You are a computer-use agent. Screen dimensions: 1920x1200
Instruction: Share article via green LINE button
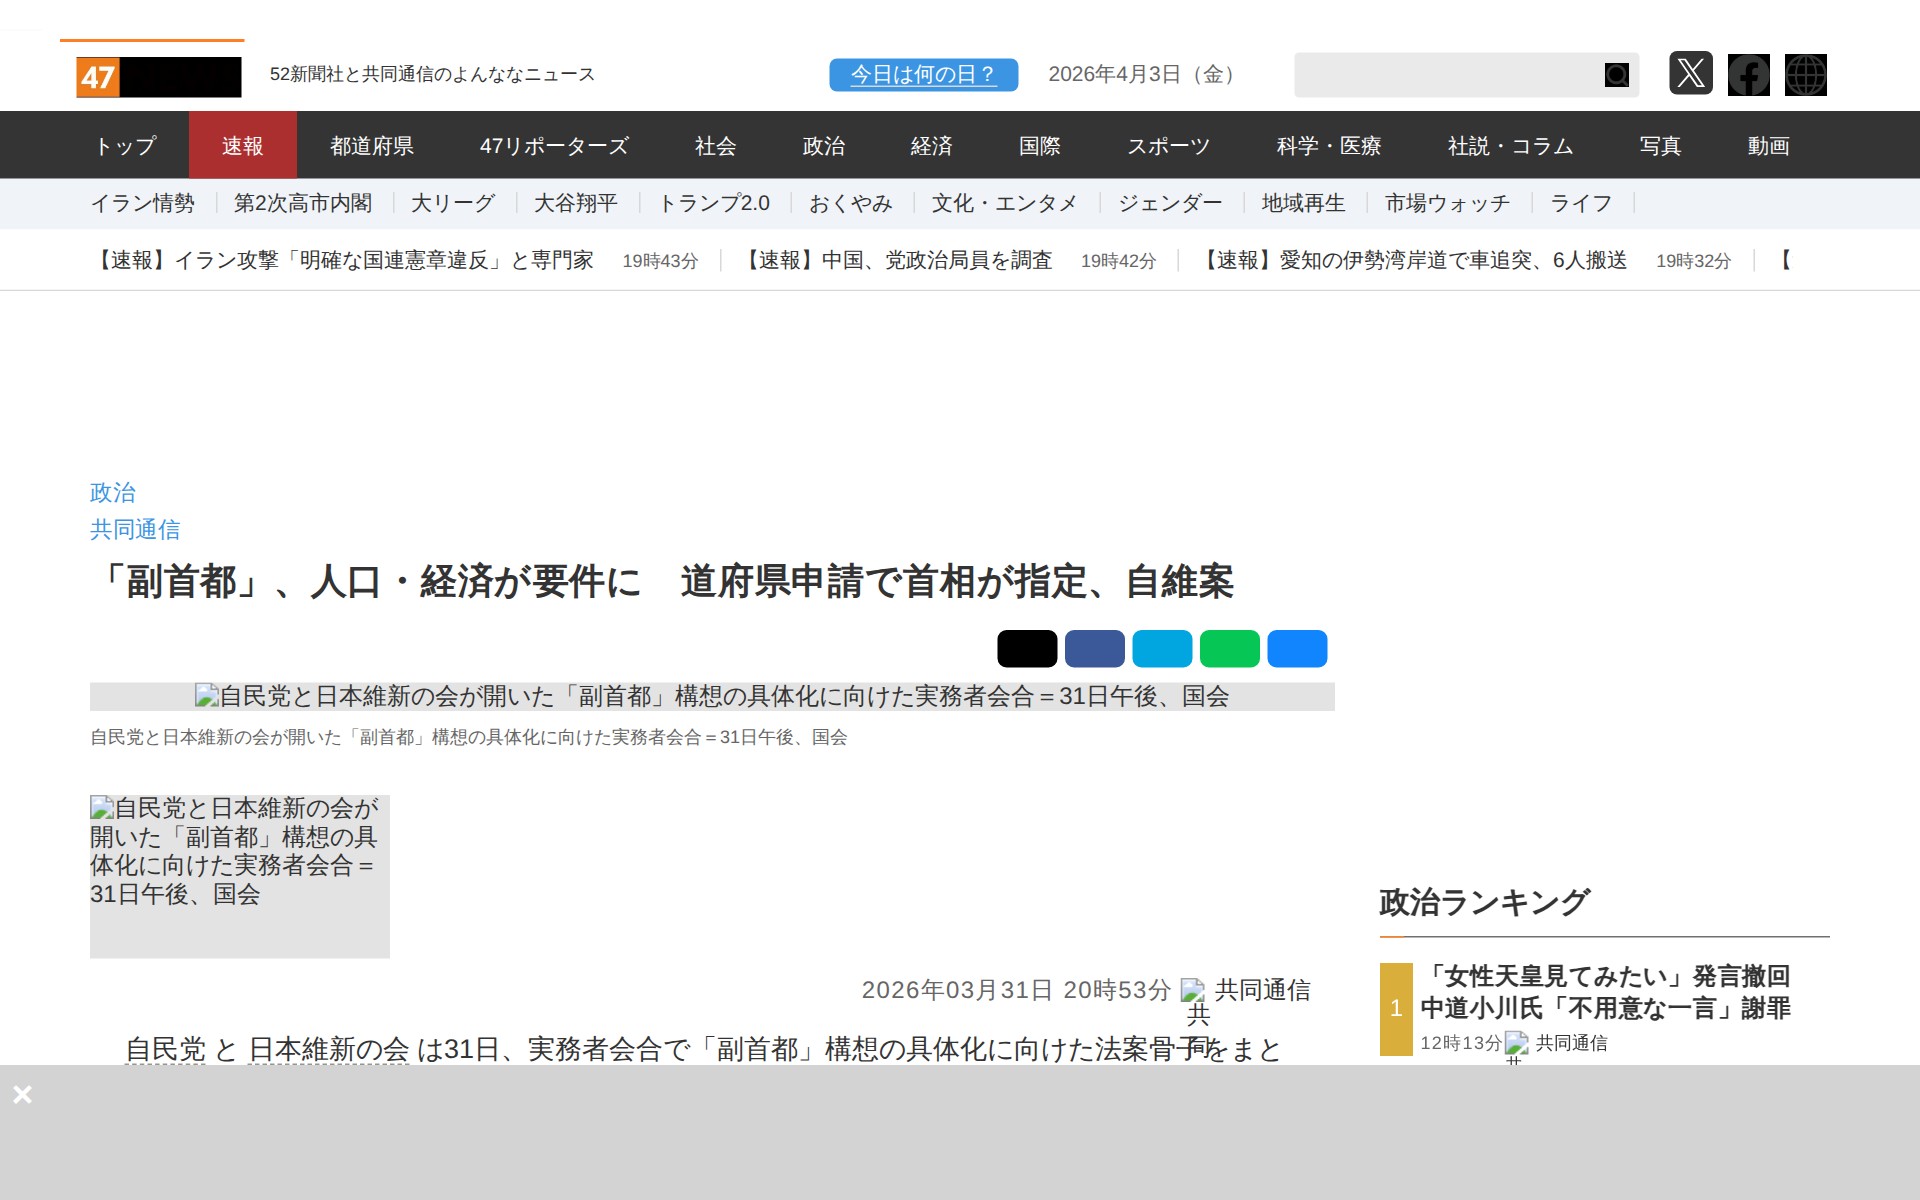tap(1229, 649)
